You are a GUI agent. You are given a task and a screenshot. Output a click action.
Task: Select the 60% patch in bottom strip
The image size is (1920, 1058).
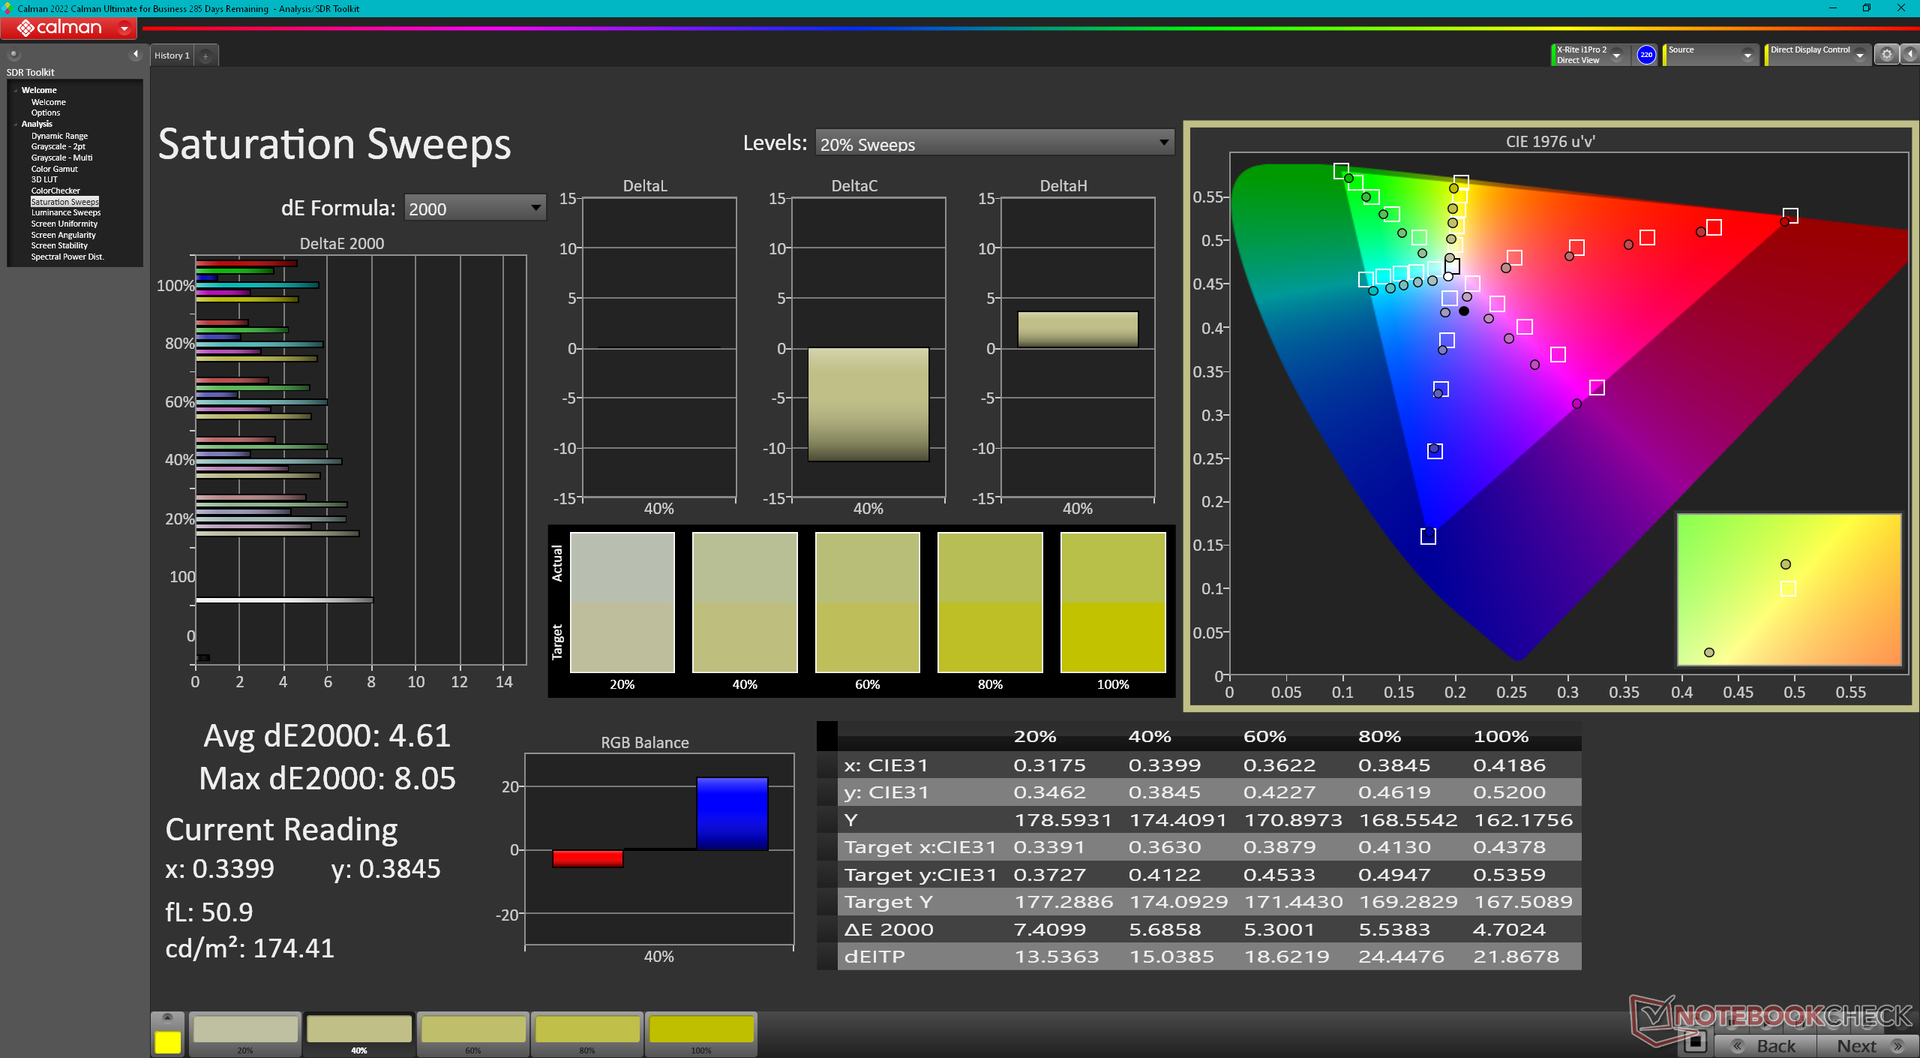click(x=473, y=1034)
